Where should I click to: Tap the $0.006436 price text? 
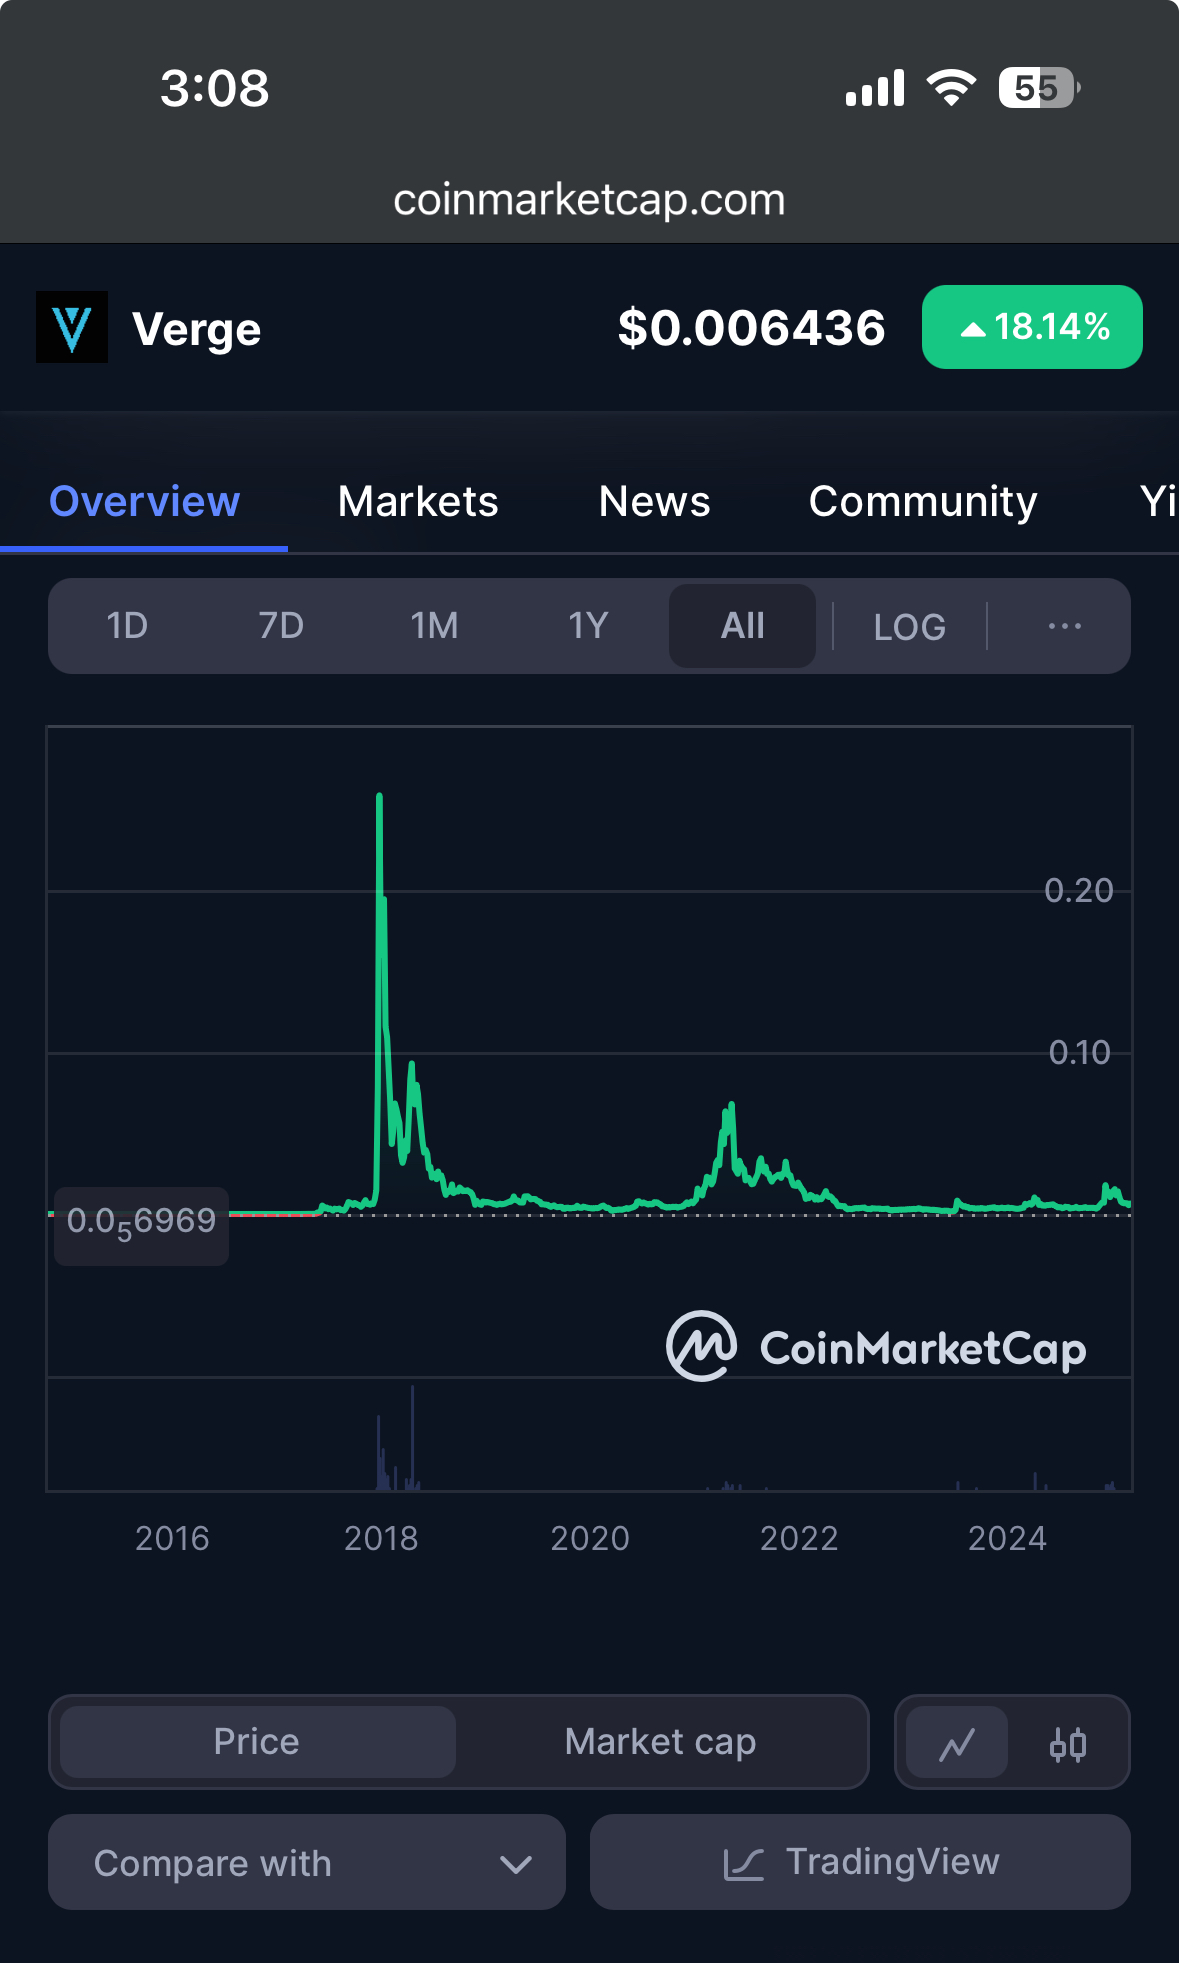752,328
